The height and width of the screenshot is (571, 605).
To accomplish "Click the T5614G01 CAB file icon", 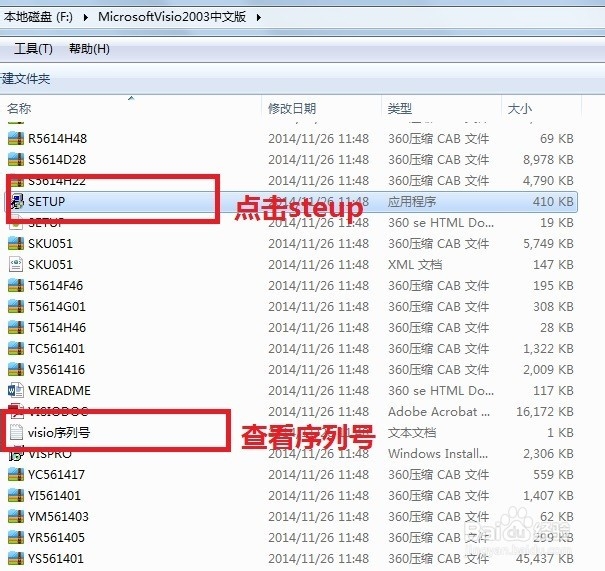I will pos(16,306).
